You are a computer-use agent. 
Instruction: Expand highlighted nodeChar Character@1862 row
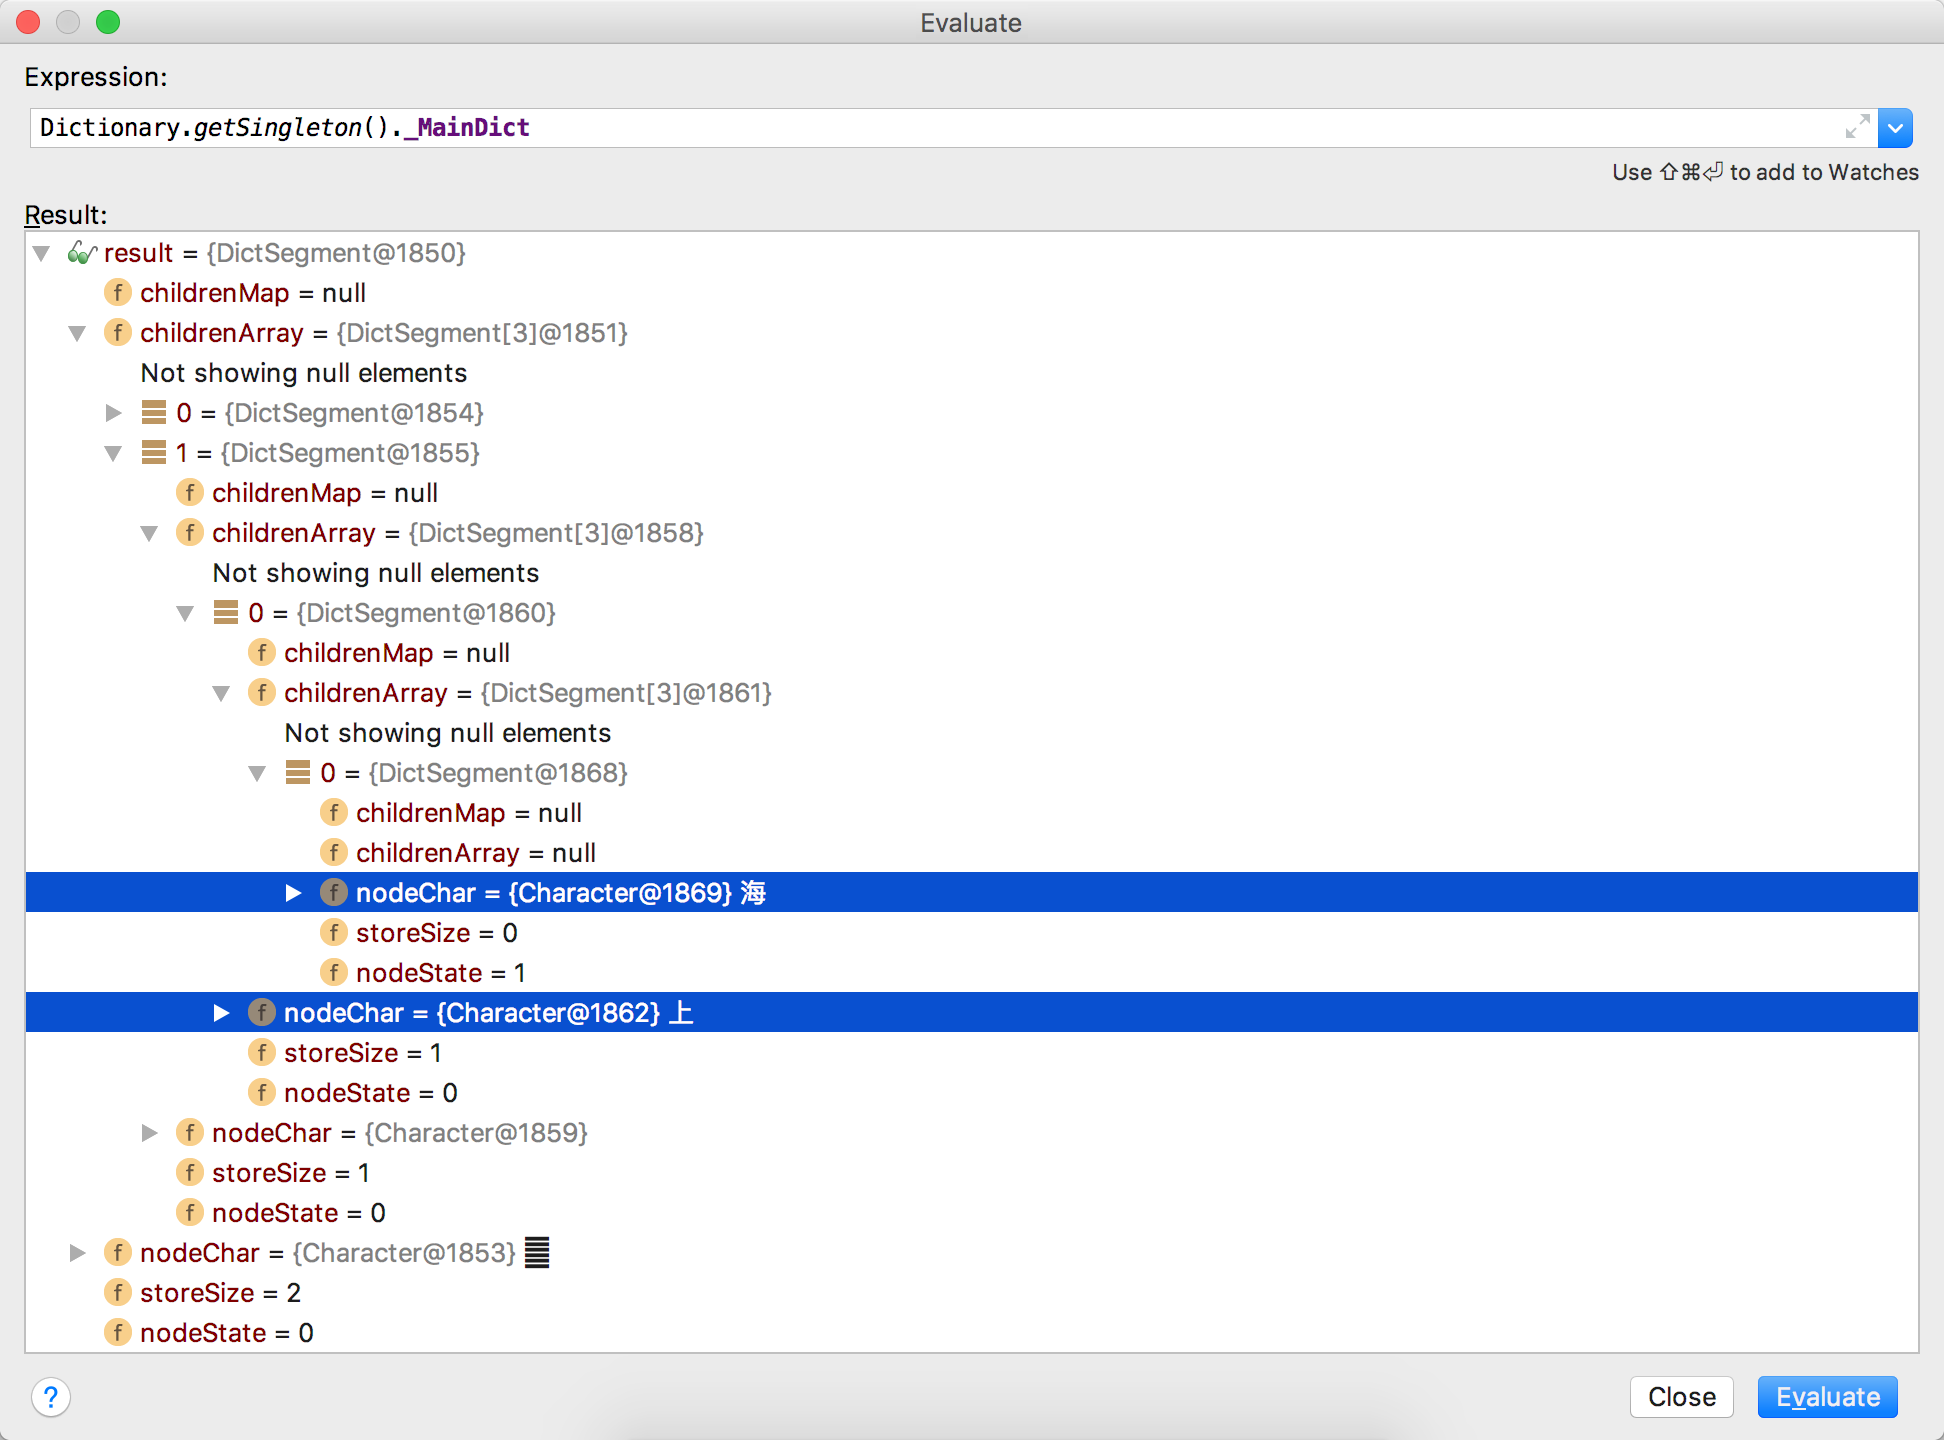pos(222,1013)
